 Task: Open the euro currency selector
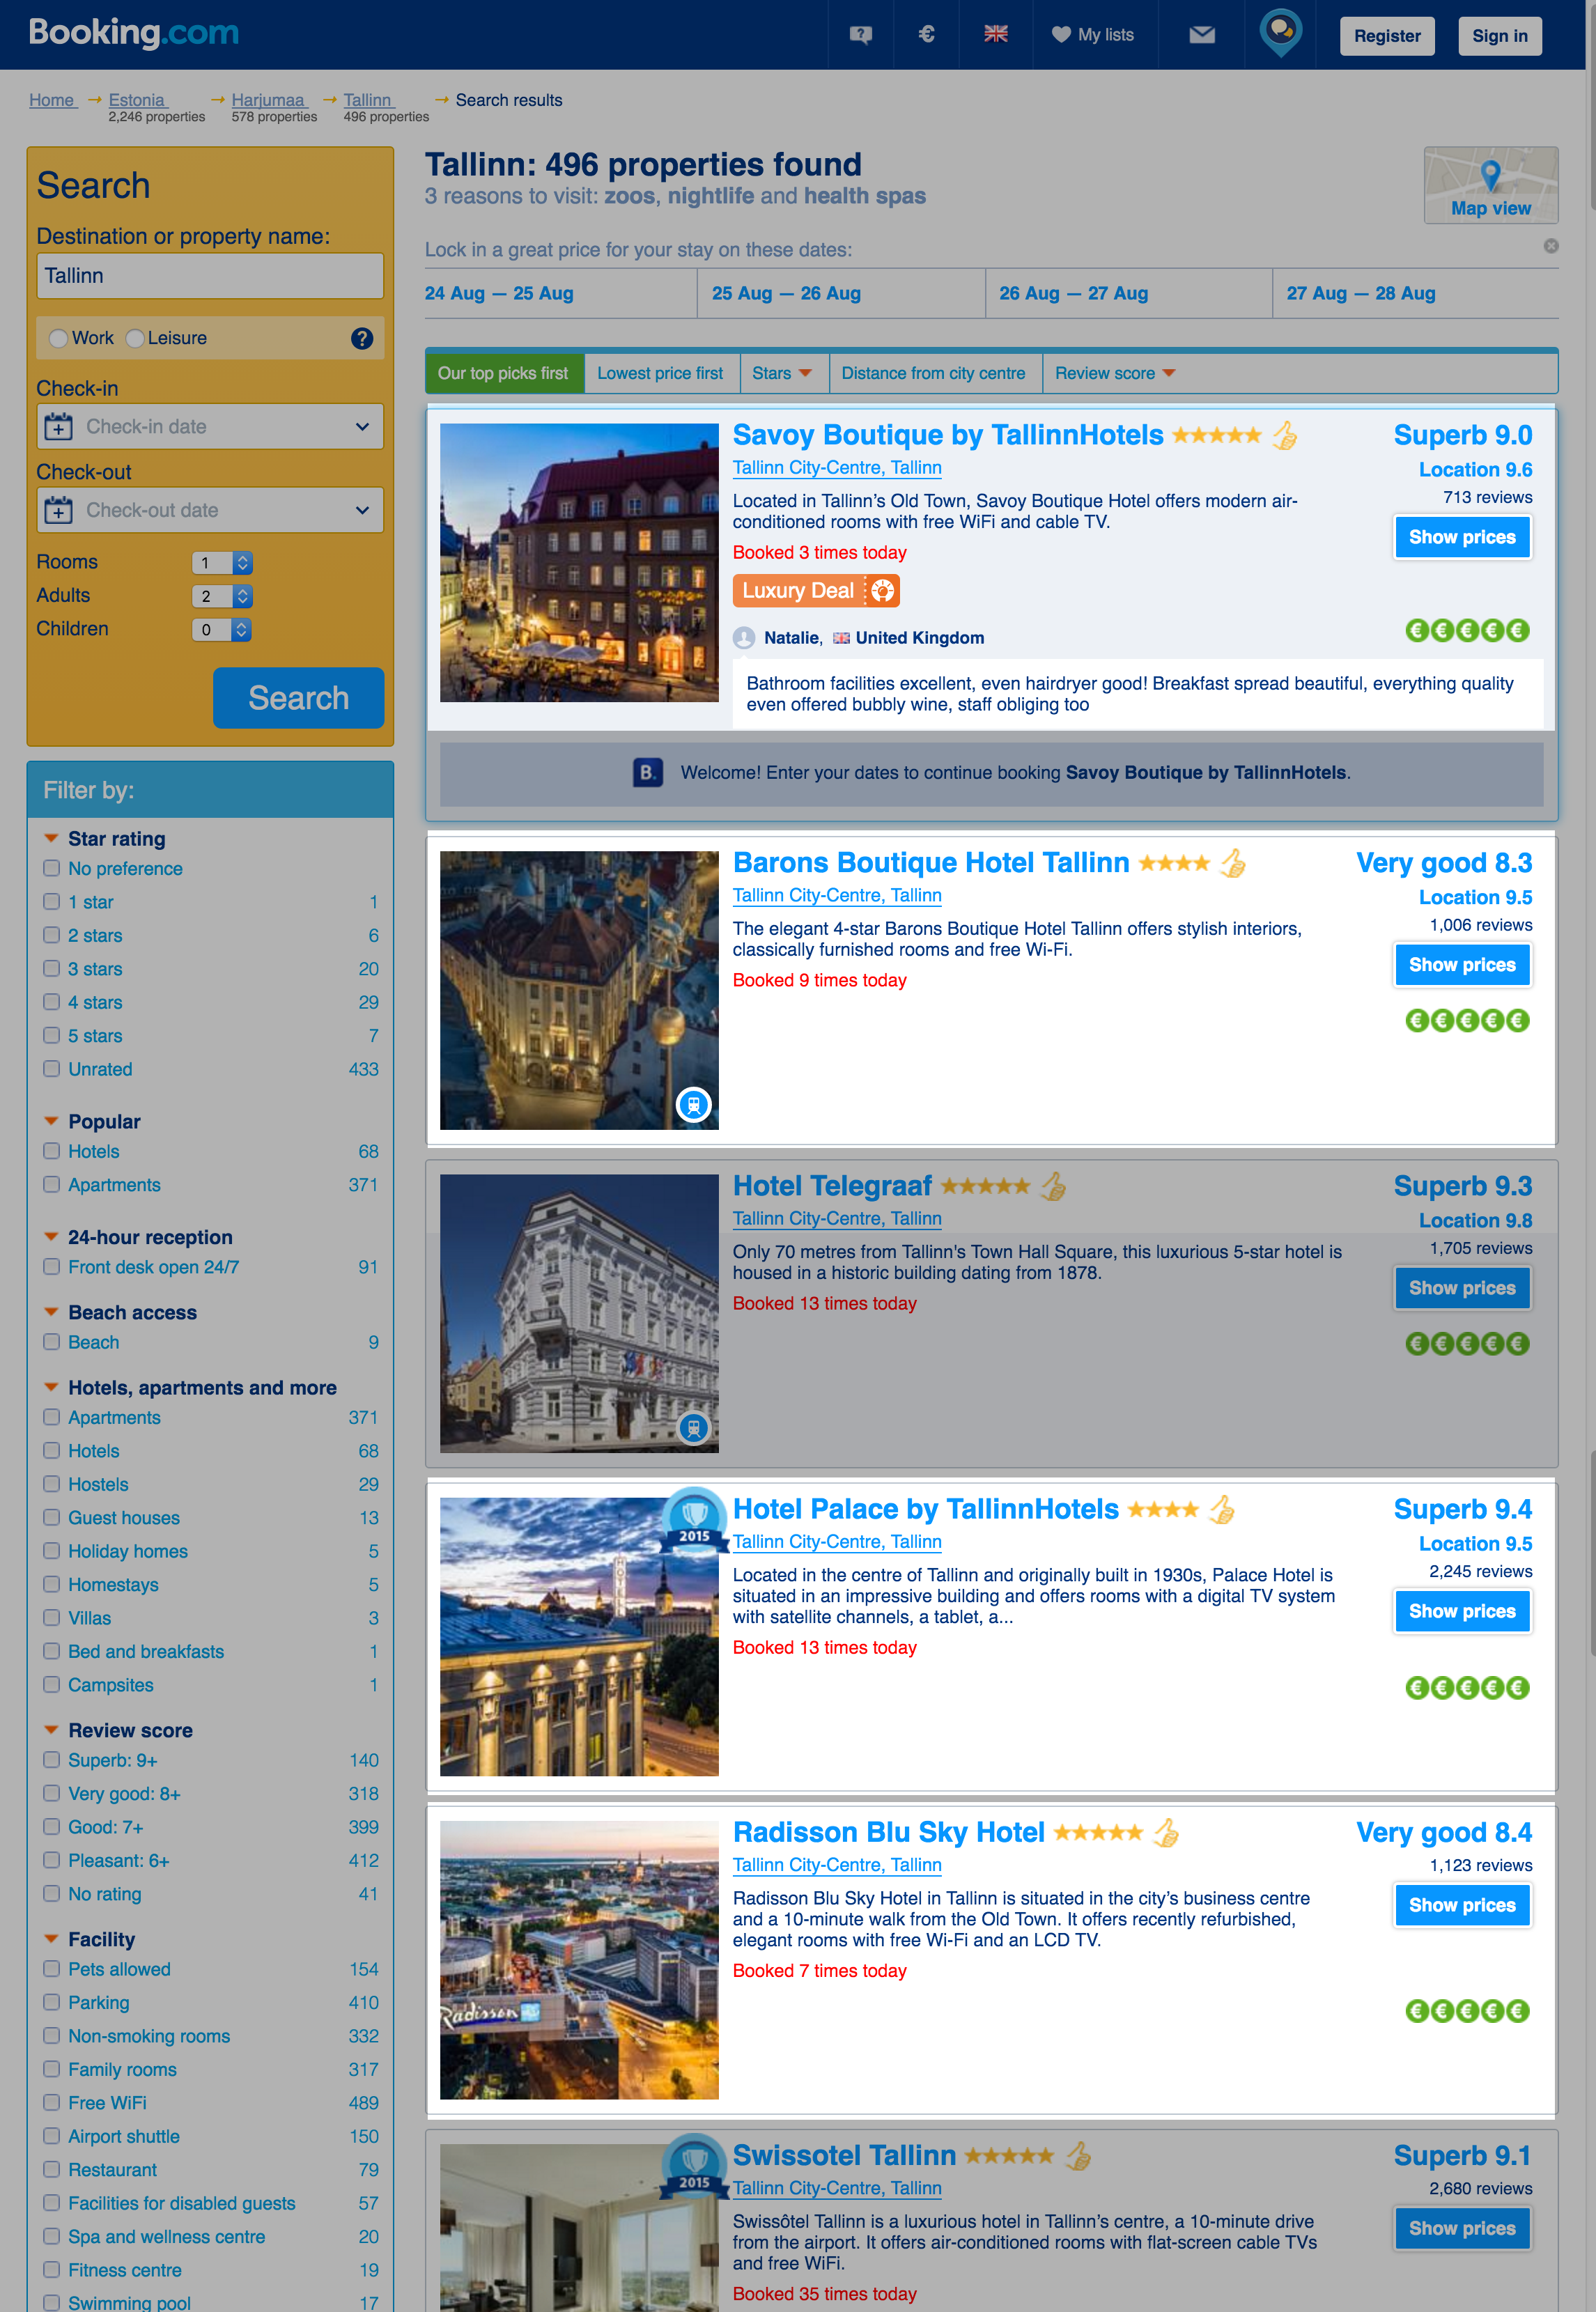tap(926, 35)
